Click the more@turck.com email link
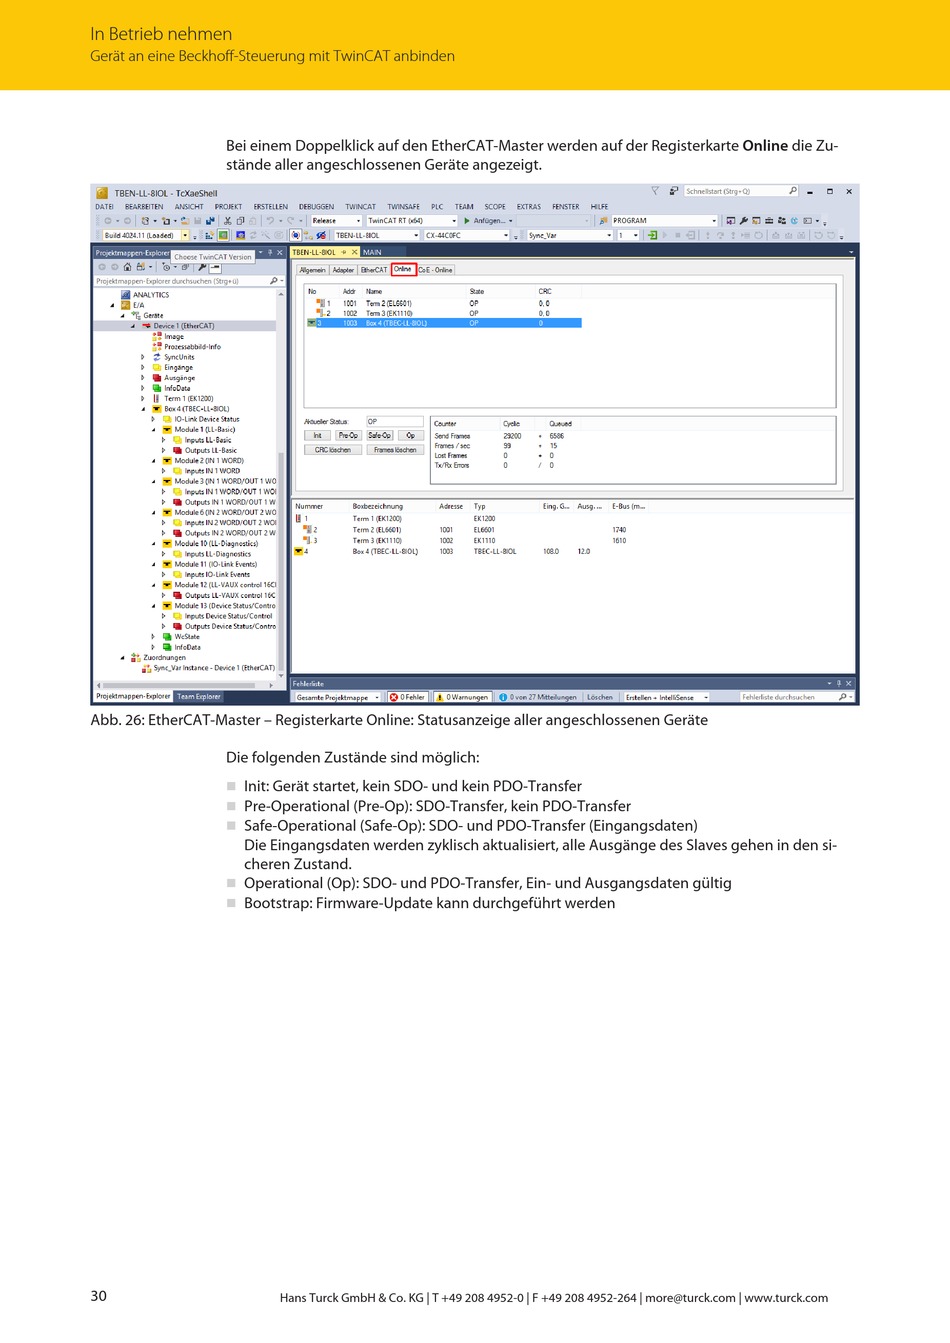 pos(690,1298)
